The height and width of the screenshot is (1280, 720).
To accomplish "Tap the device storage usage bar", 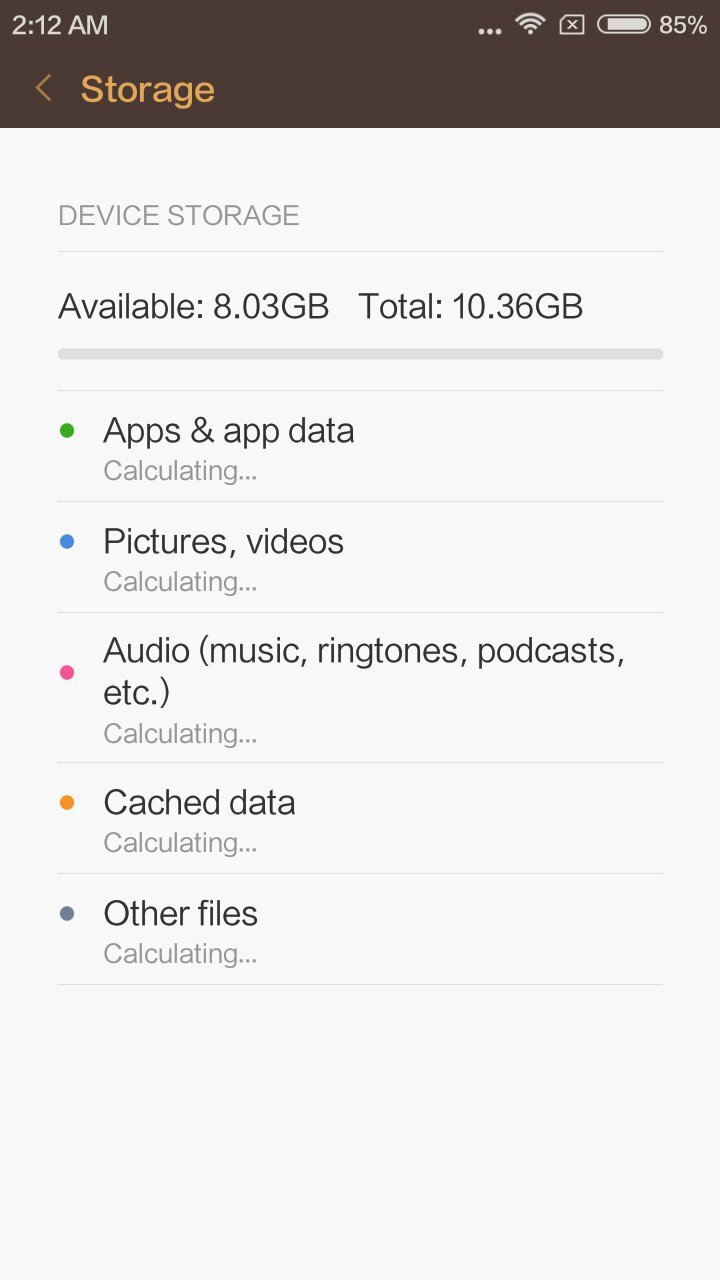I will point(360,354).
